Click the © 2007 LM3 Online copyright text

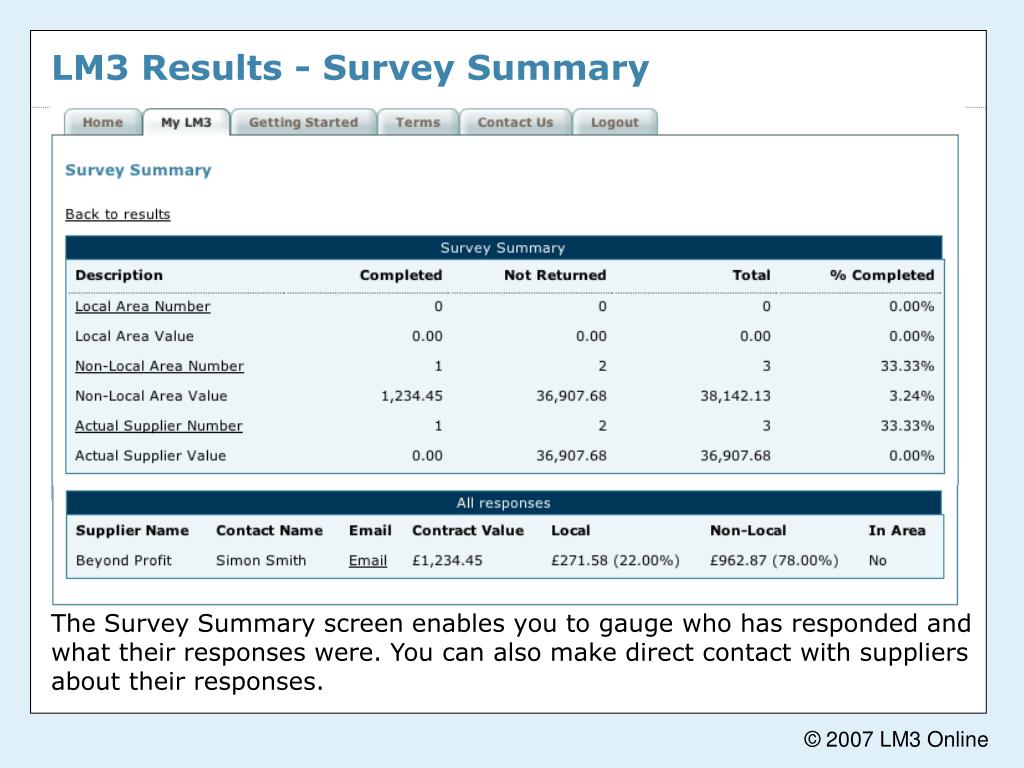tap(895, 739)
